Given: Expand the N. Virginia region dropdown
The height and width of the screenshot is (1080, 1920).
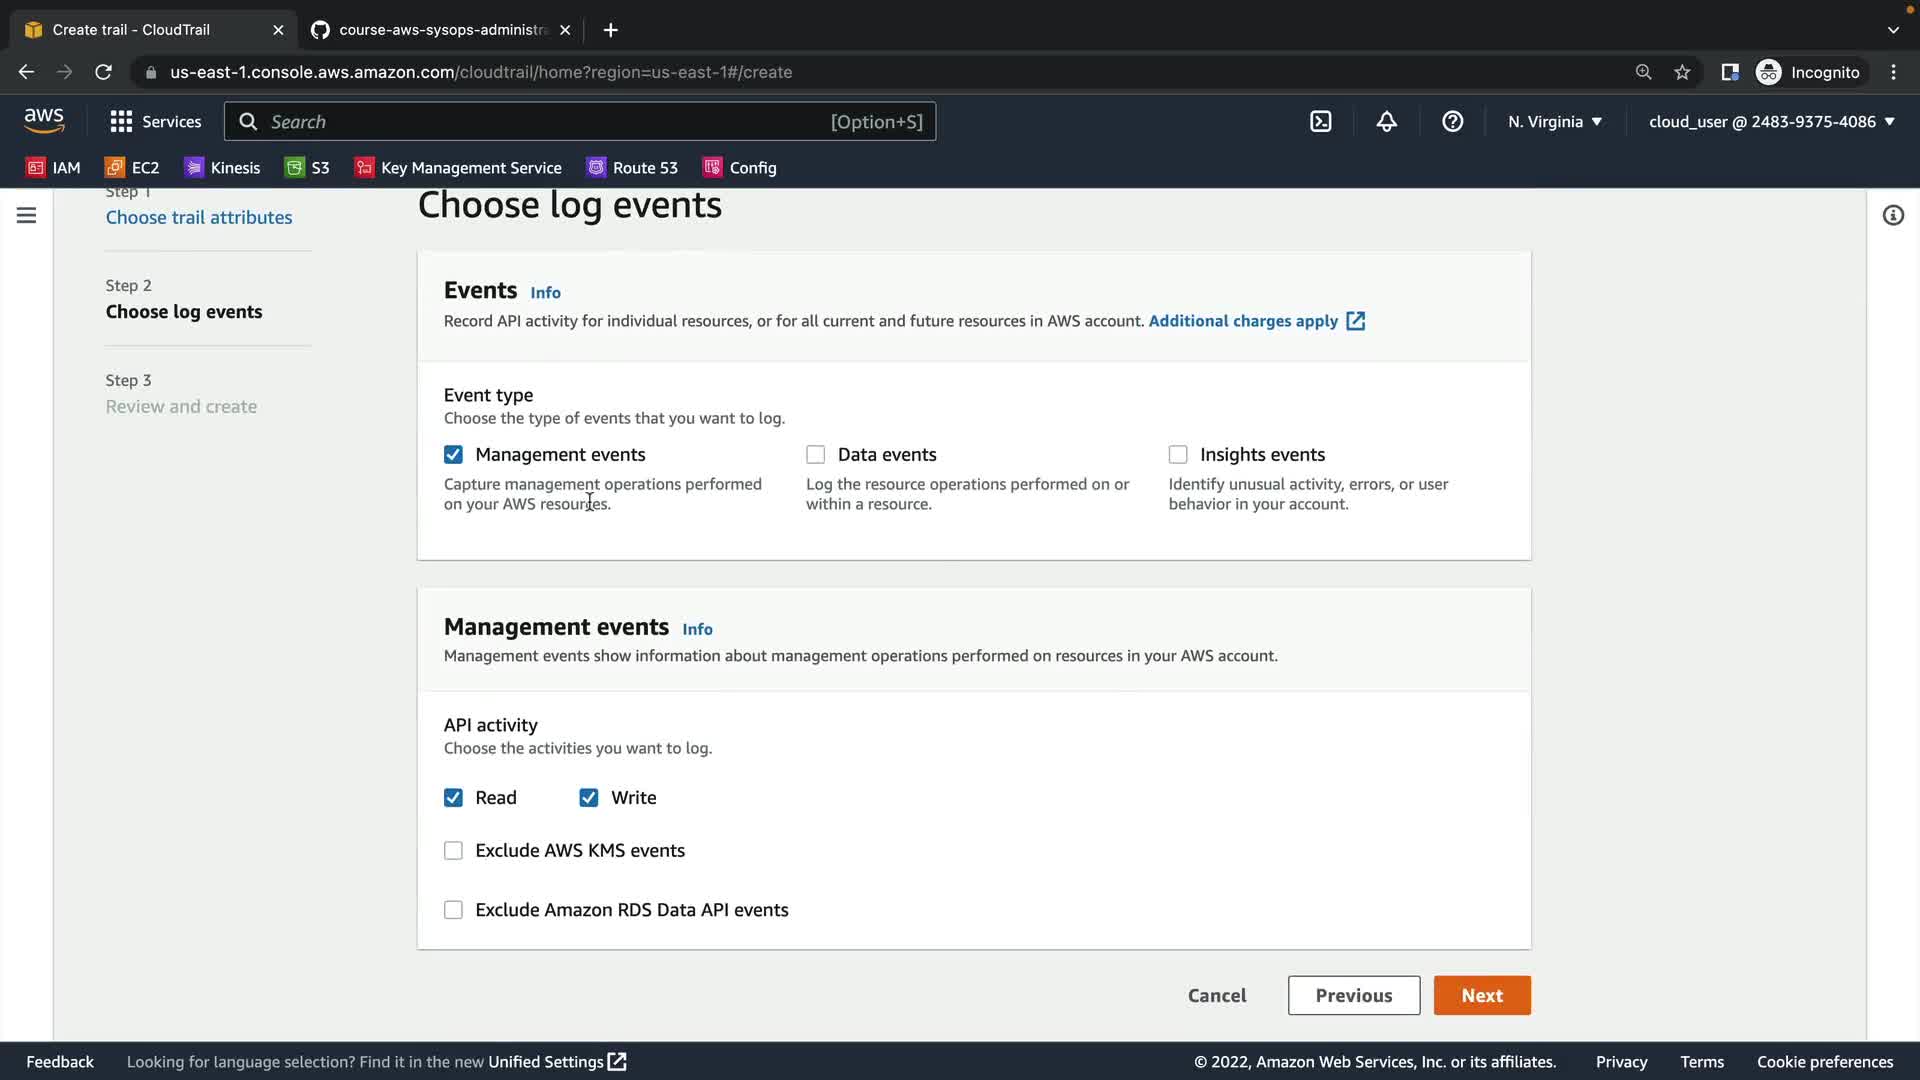Looking at the screenshot, I should [1555, 122].
